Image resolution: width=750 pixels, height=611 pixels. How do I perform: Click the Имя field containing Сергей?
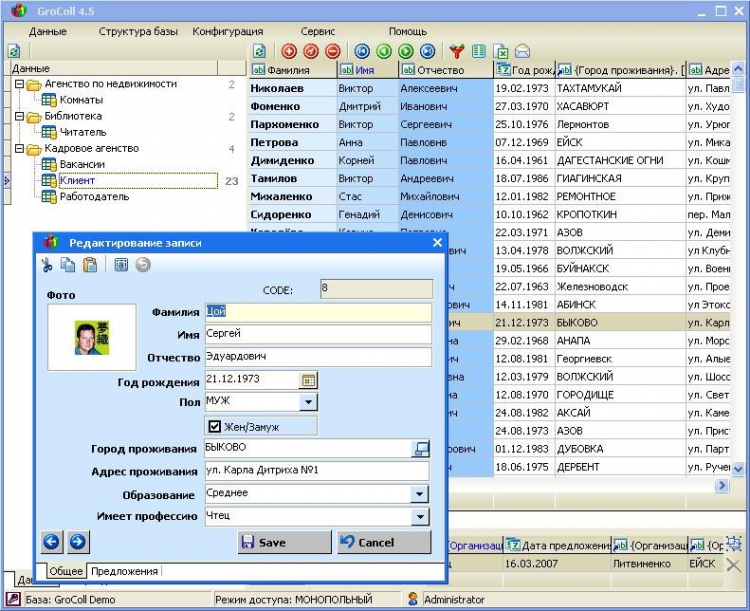[319, 334]
